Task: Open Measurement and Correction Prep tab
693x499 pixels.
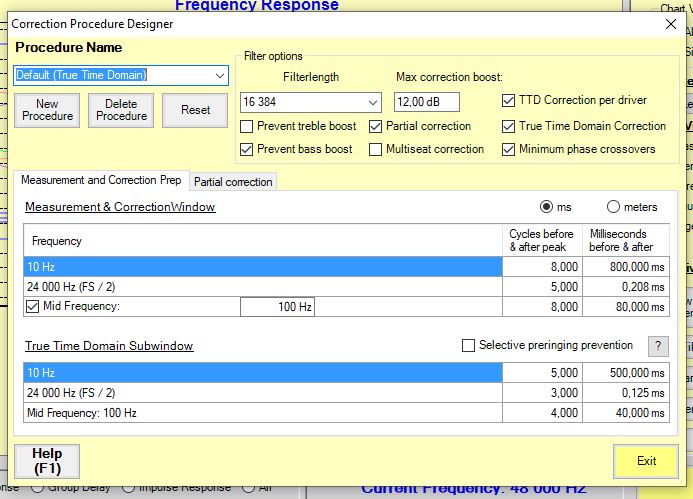Action: click(101, 181)
